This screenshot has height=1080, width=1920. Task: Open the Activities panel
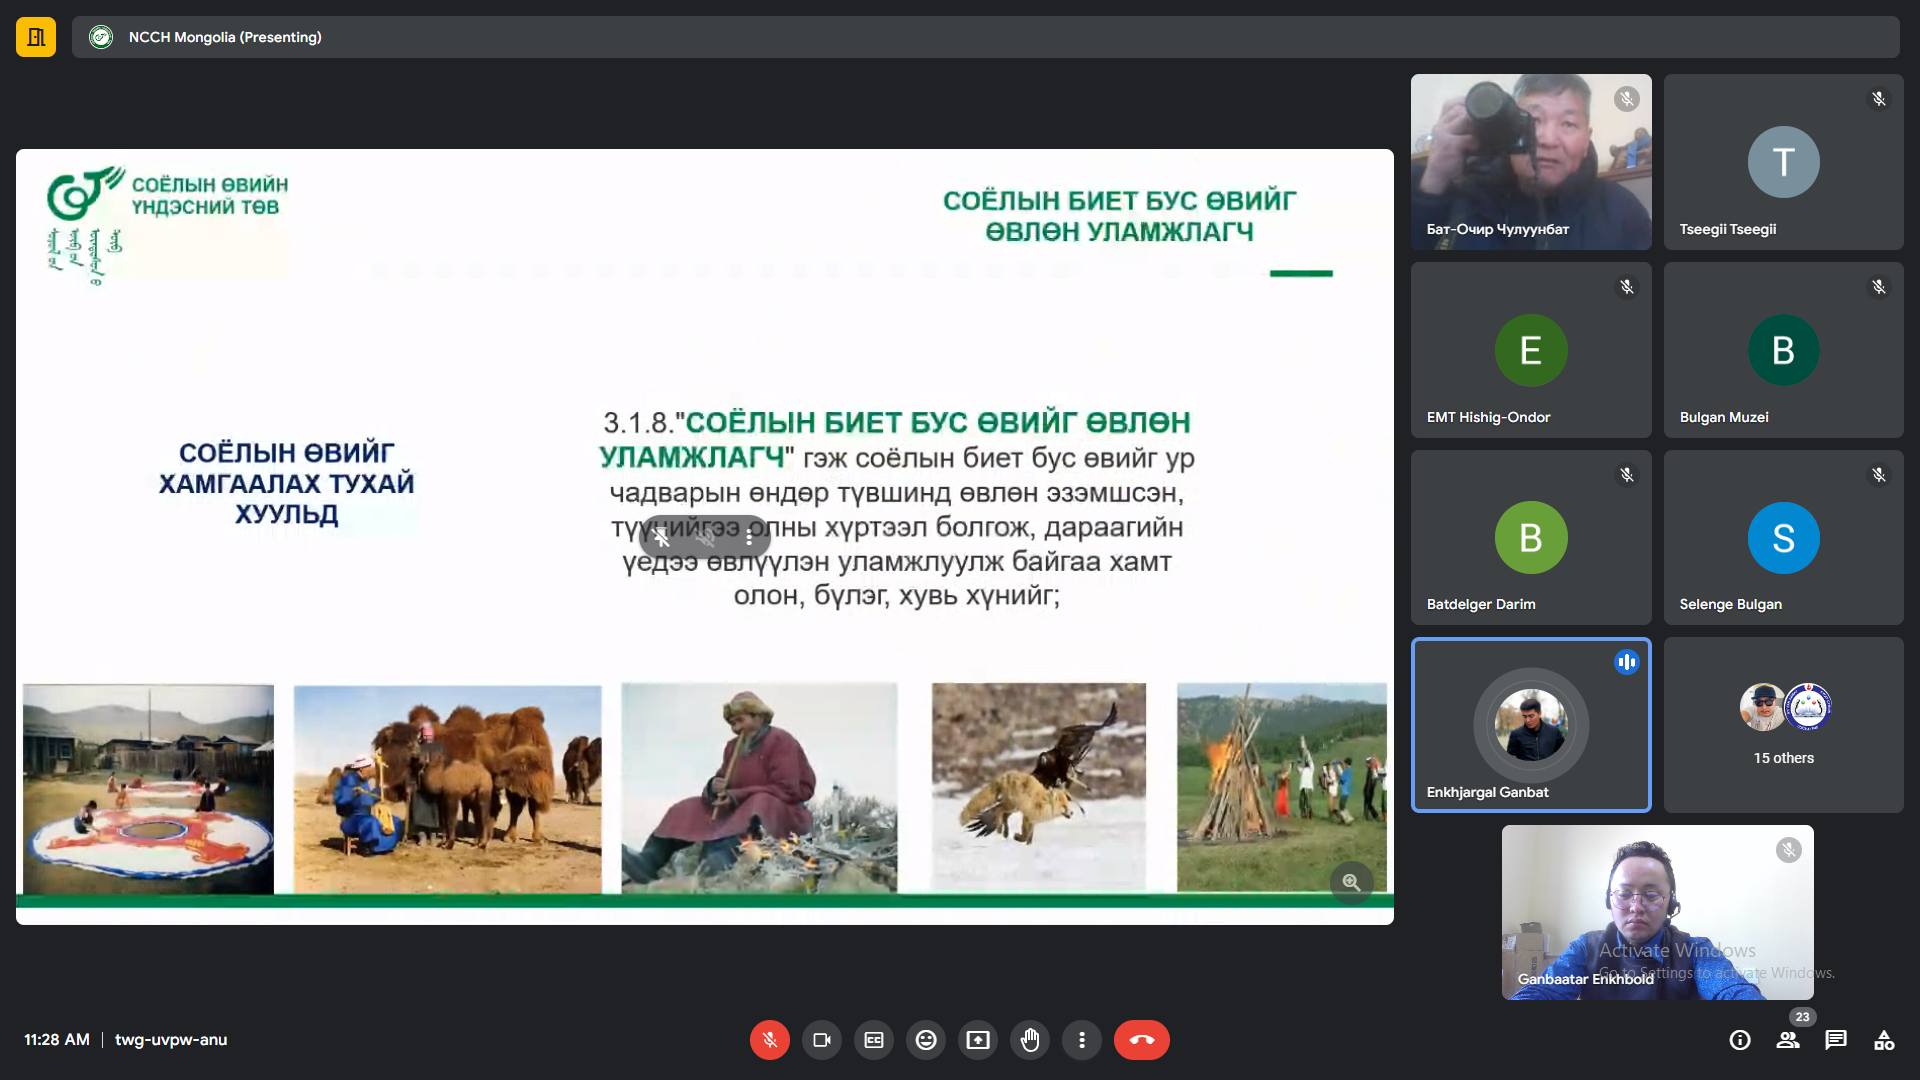(1884, 1040)
